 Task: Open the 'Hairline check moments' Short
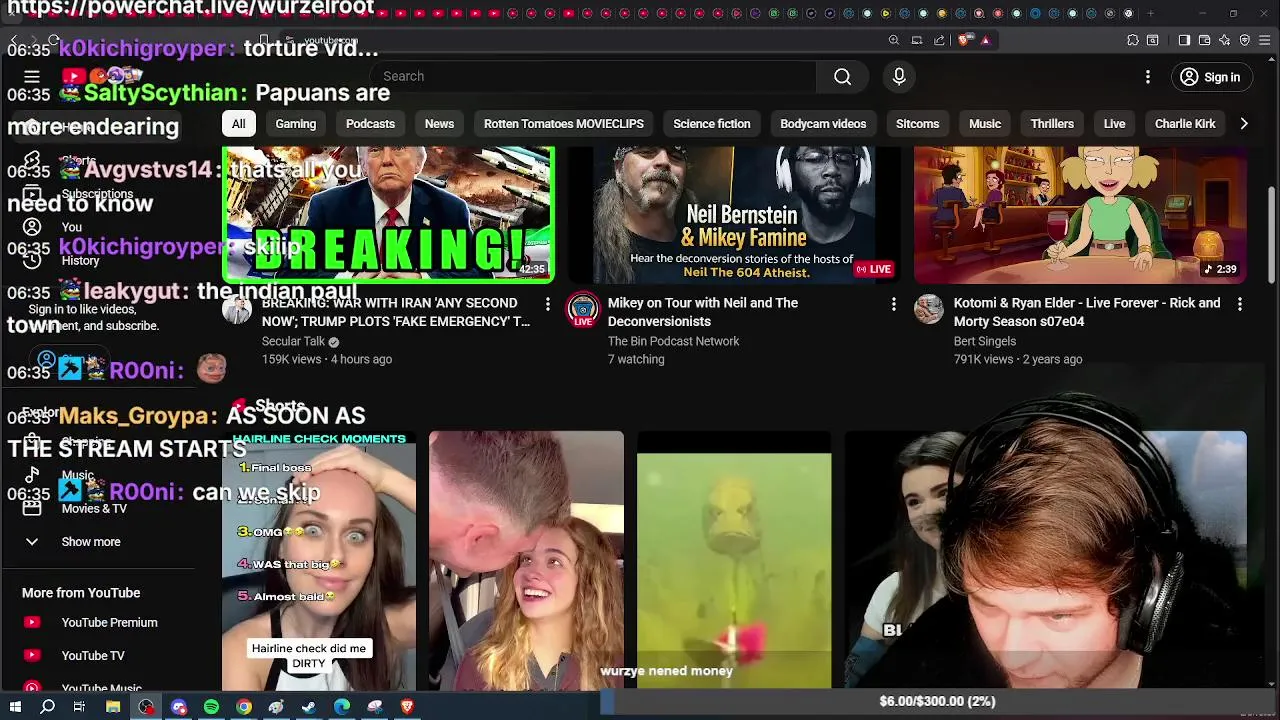[x=319, y=560]
